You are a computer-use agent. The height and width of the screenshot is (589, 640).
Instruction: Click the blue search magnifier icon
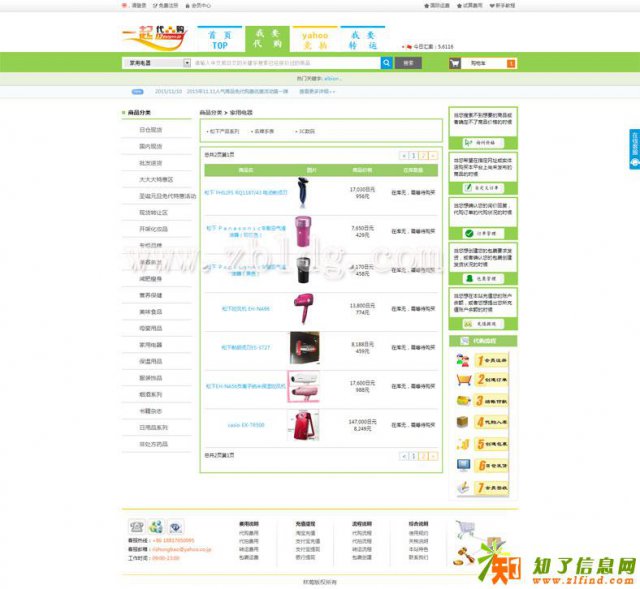pos(386,62)
